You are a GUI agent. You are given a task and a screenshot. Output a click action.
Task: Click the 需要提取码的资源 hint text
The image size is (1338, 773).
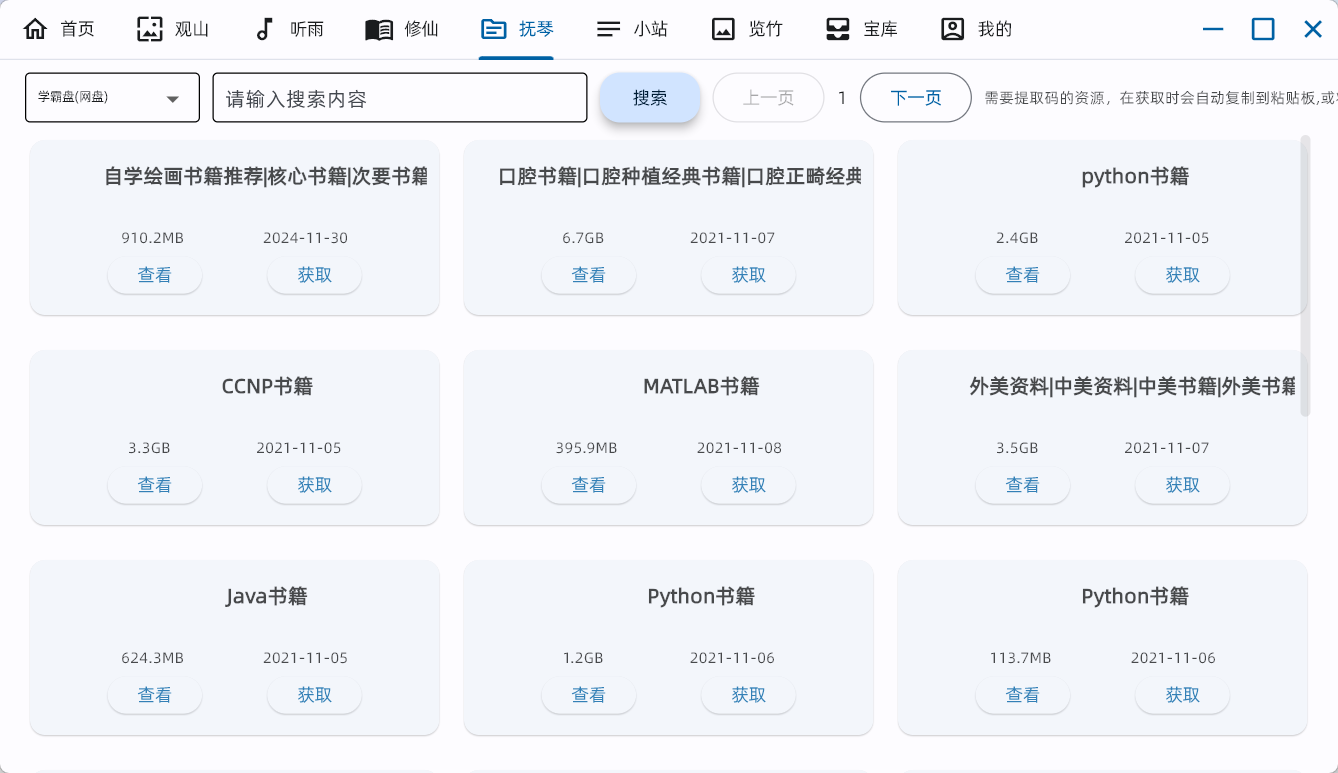tap(1160, 98)
